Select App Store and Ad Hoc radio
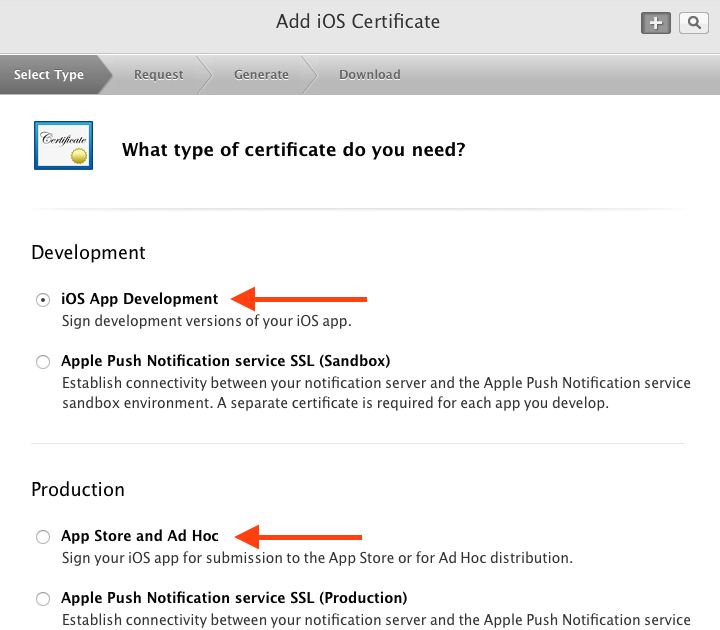Viewport: 720px width, 630px height. tap(43, 537)
